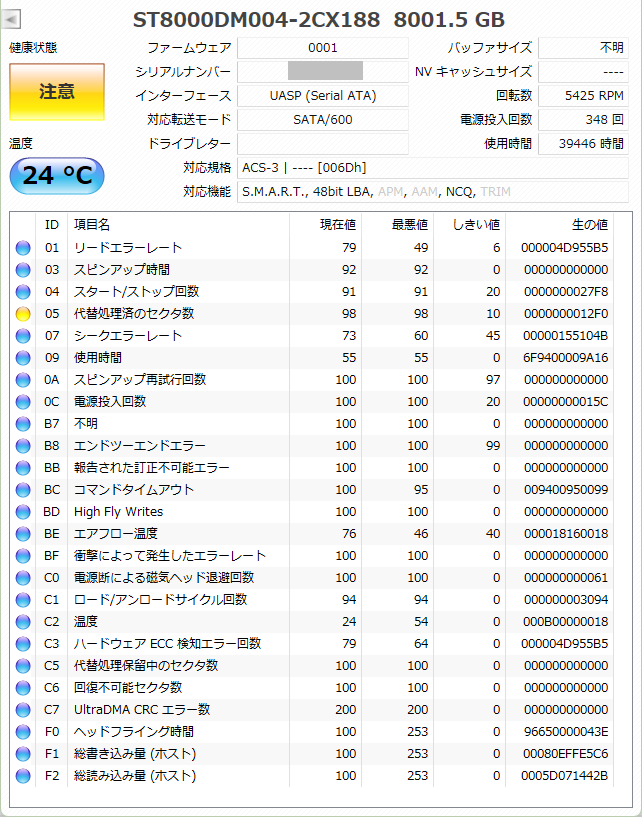The image size is (642, 817).
Task: Select raw value 00000003094
Action: [566, 600]
